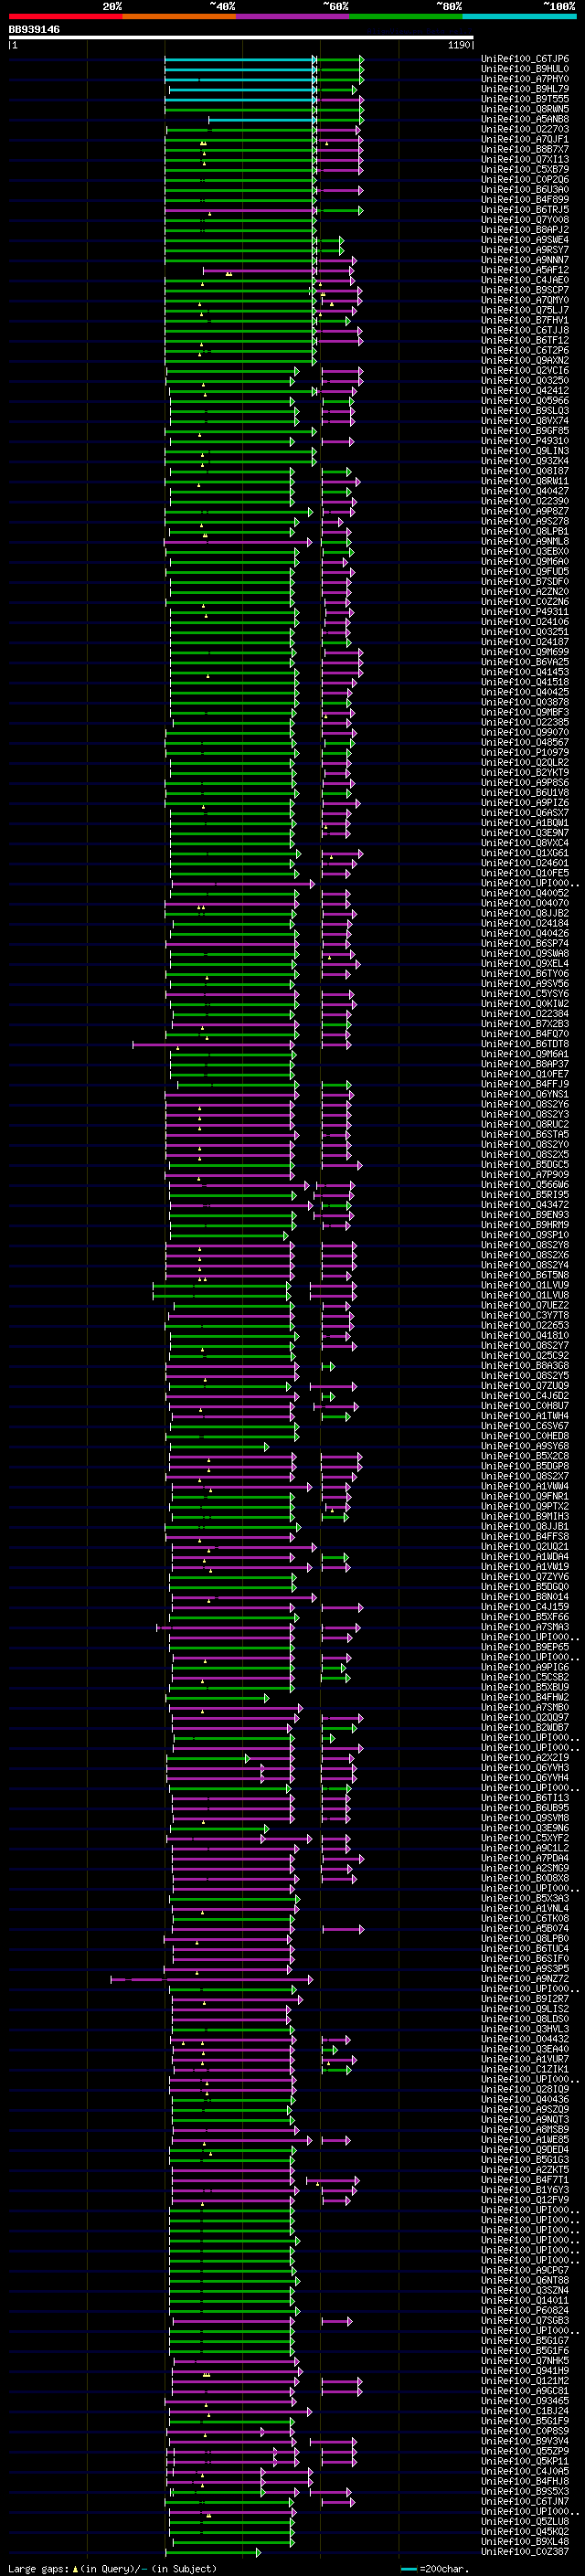Click subject label UniRef100_C3Y7T8
This screenshot has height=2576, width=585.
coord(525,1316)
